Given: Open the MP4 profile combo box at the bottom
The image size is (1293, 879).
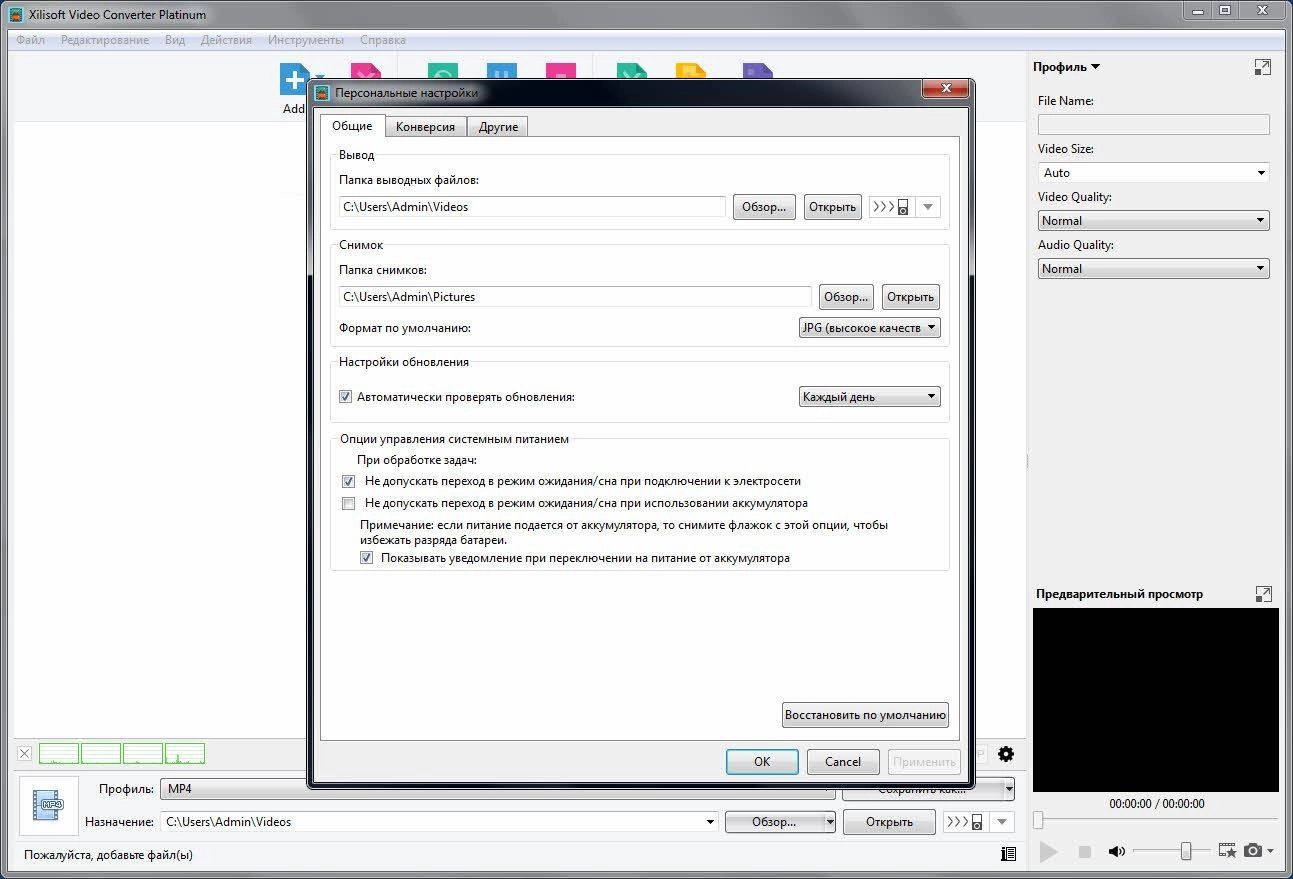Looking at the screenshot, I should (x=498, y=789).
